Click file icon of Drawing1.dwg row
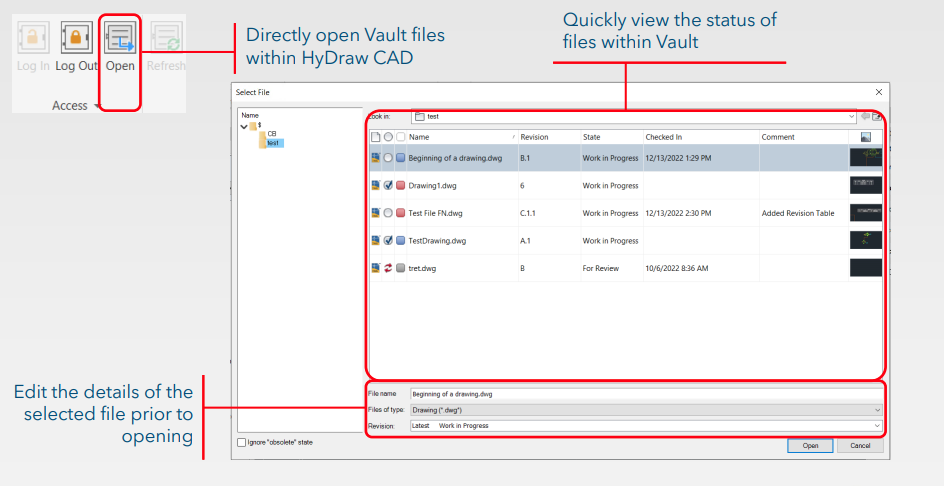 tap(375, 185)
